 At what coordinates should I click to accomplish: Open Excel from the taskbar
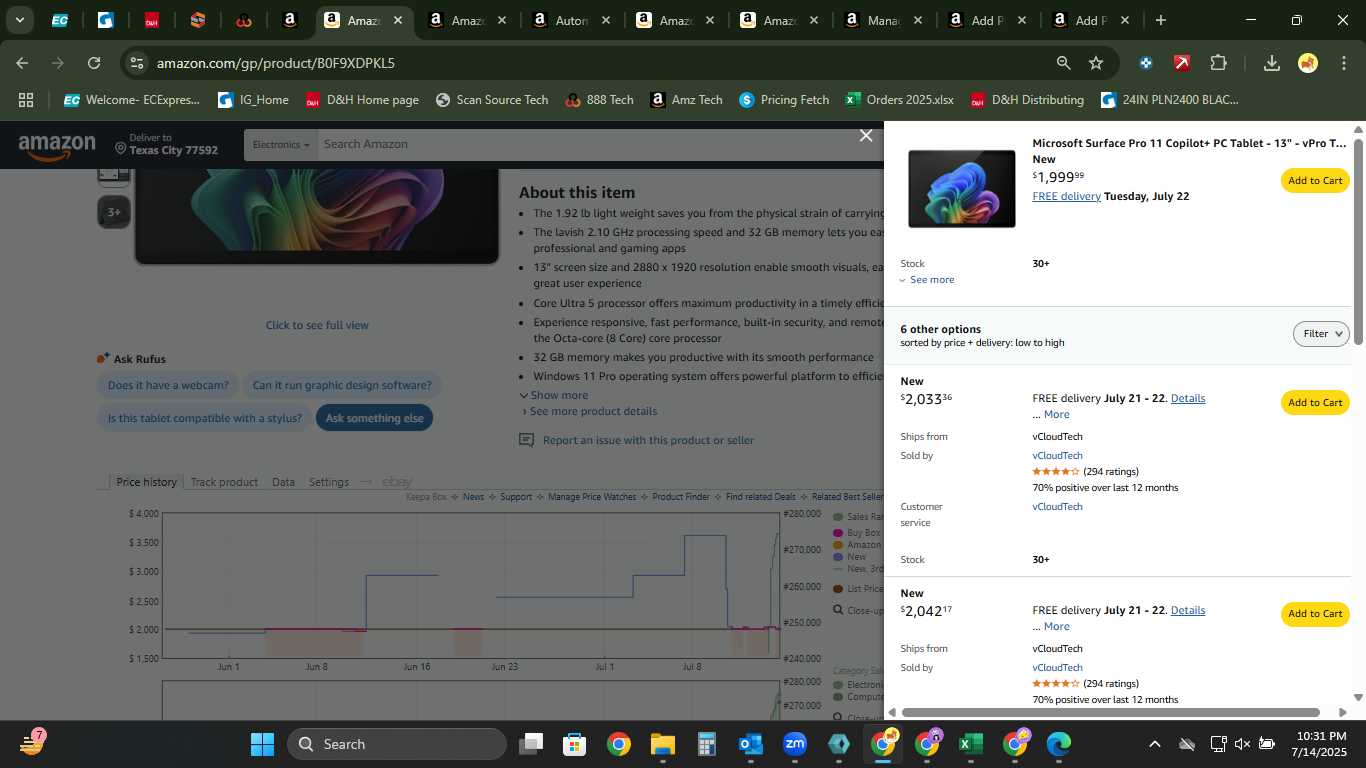pos(969,744)
